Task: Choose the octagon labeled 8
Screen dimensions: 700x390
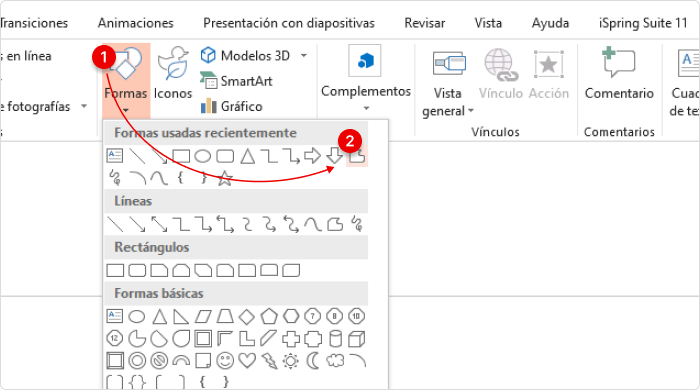Action: tap(335, 316)
